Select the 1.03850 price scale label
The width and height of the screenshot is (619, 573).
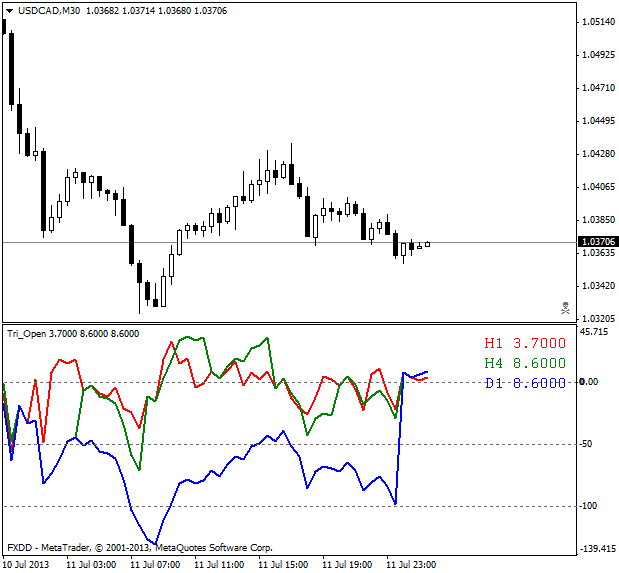point(598,220)
